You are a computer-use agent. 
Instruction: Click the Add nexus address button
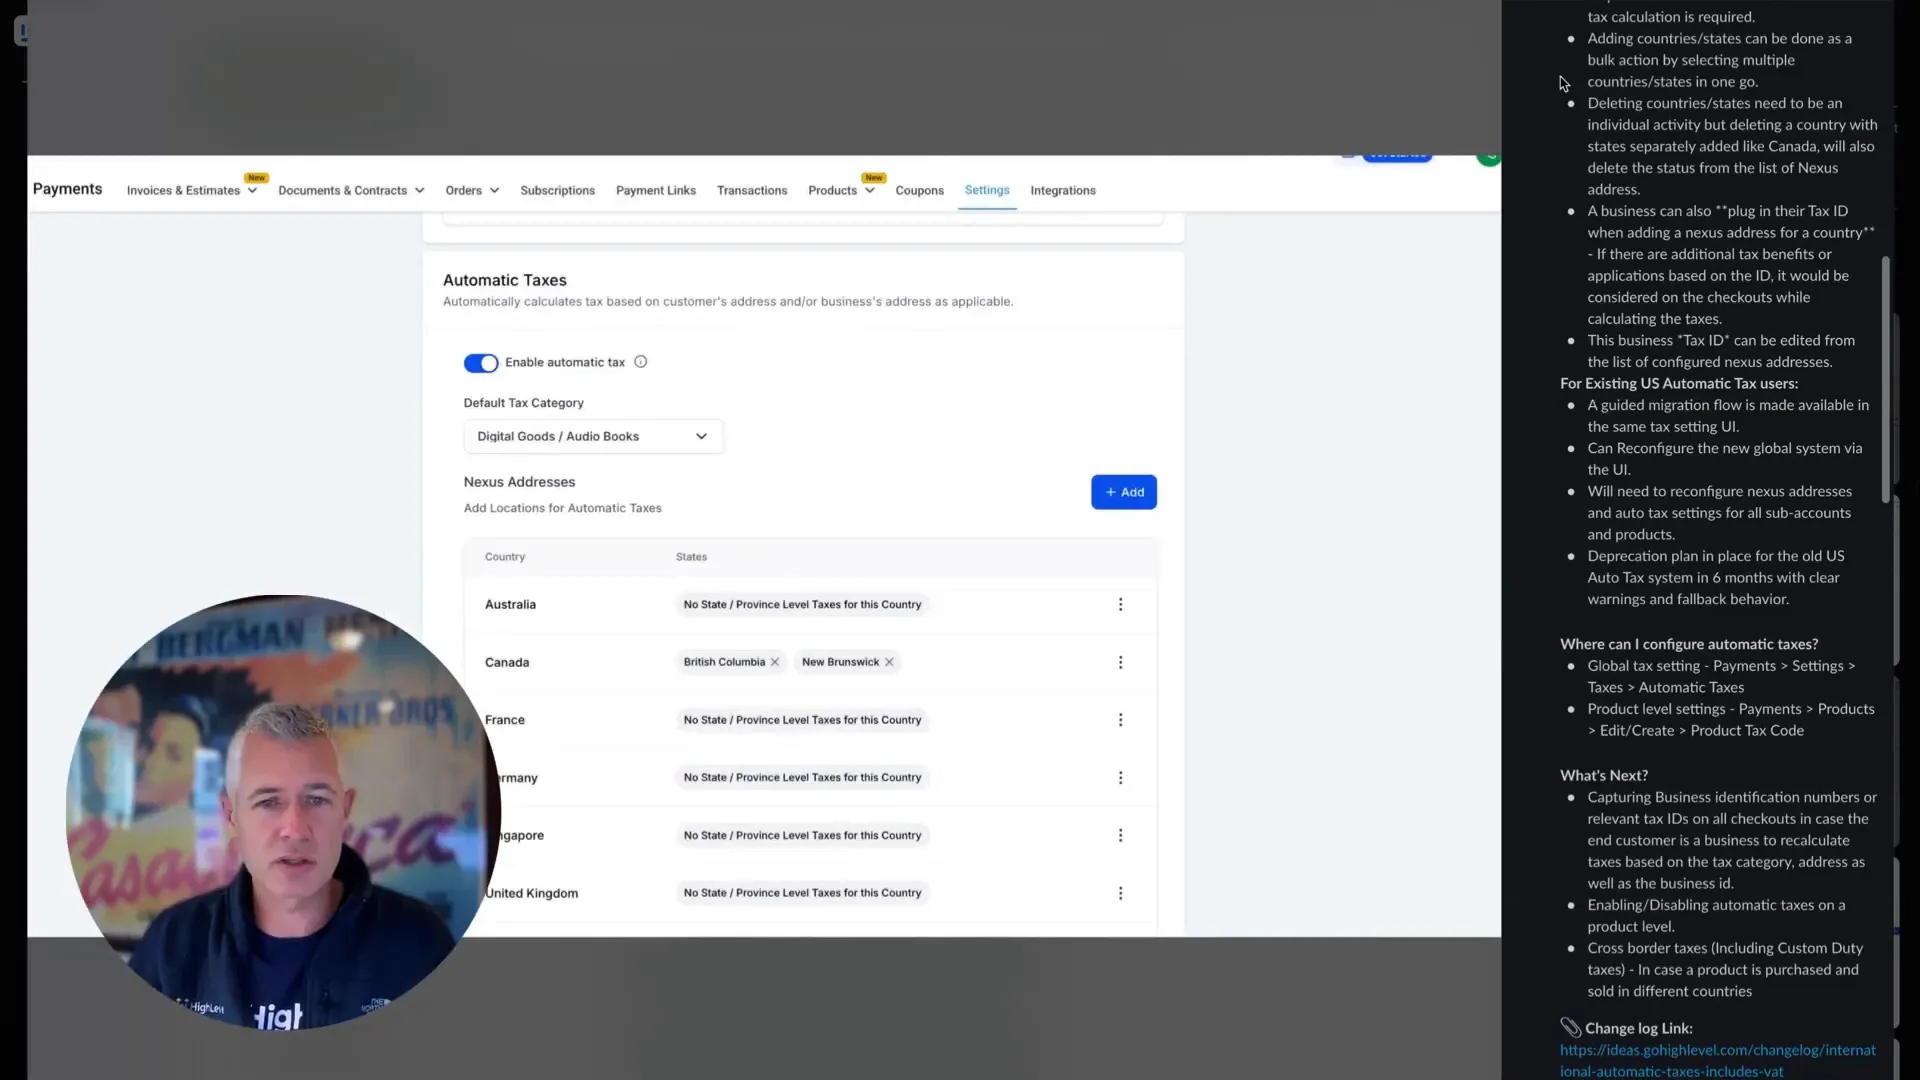click(x=1124, y=492)
